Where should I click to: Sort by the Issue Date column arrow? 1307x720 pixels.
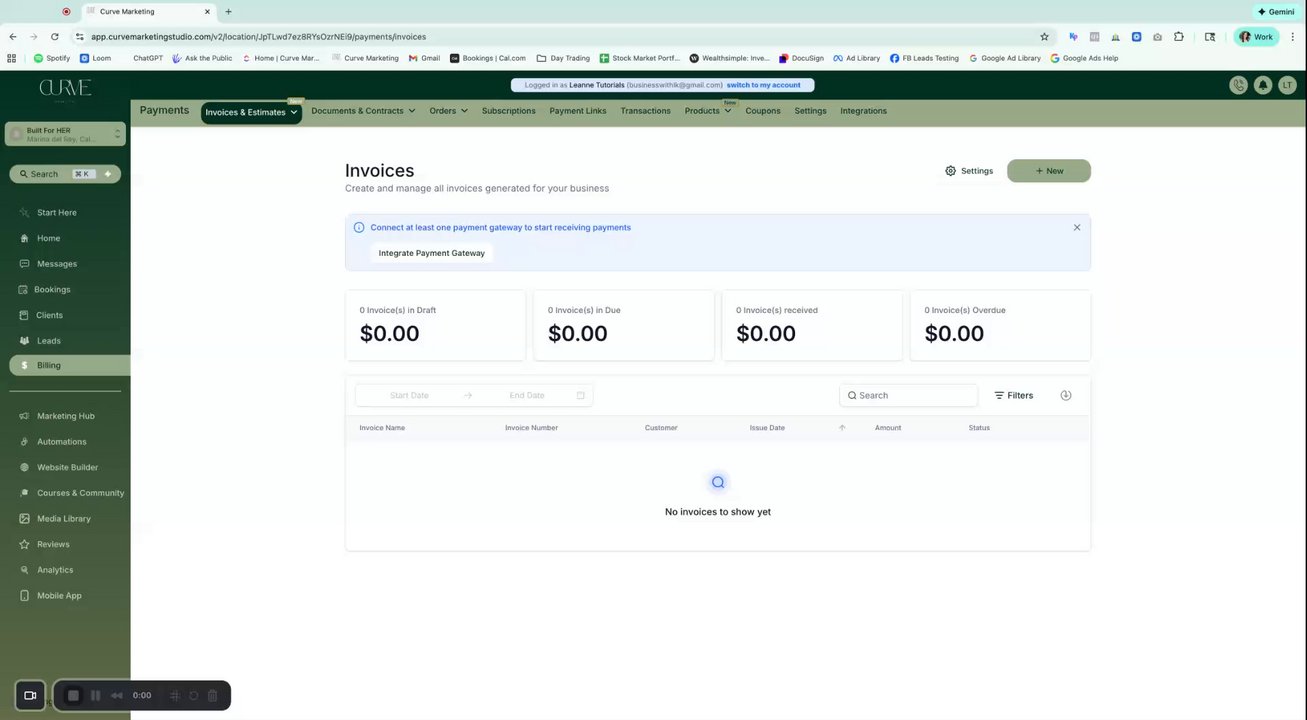coord(842,428)
